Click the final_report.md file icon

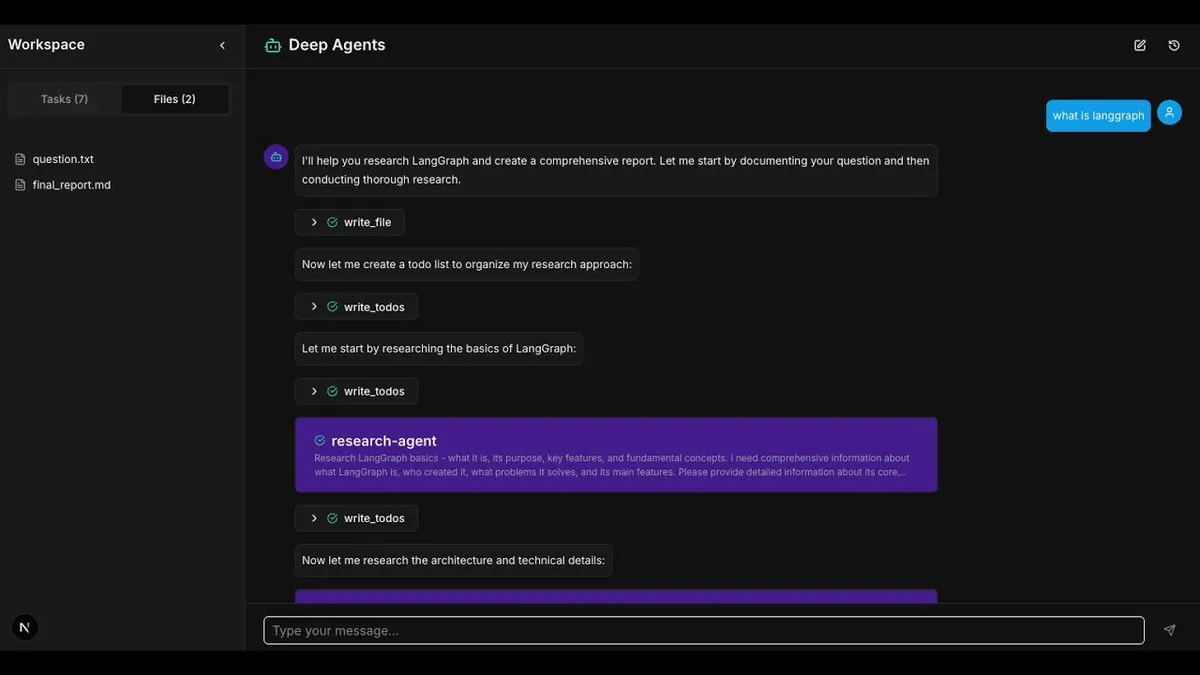pos(20,185)
